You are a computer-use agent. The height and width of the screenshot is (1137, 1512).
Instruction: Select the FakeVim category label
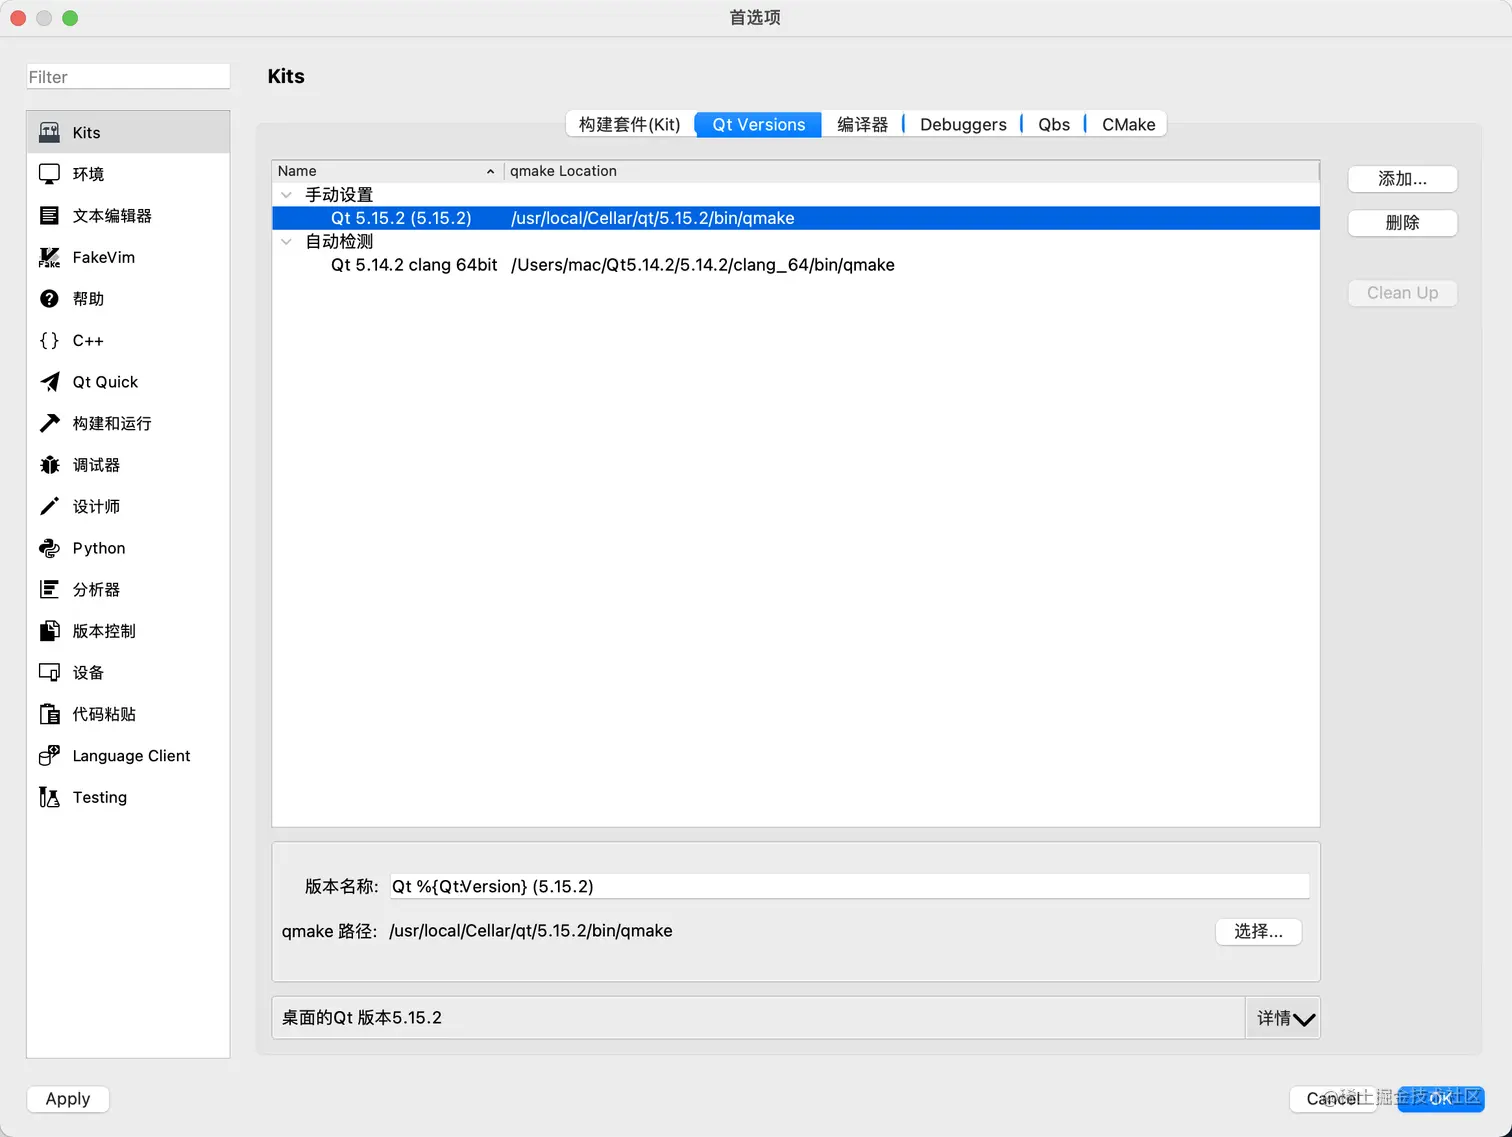click(104, 257)
